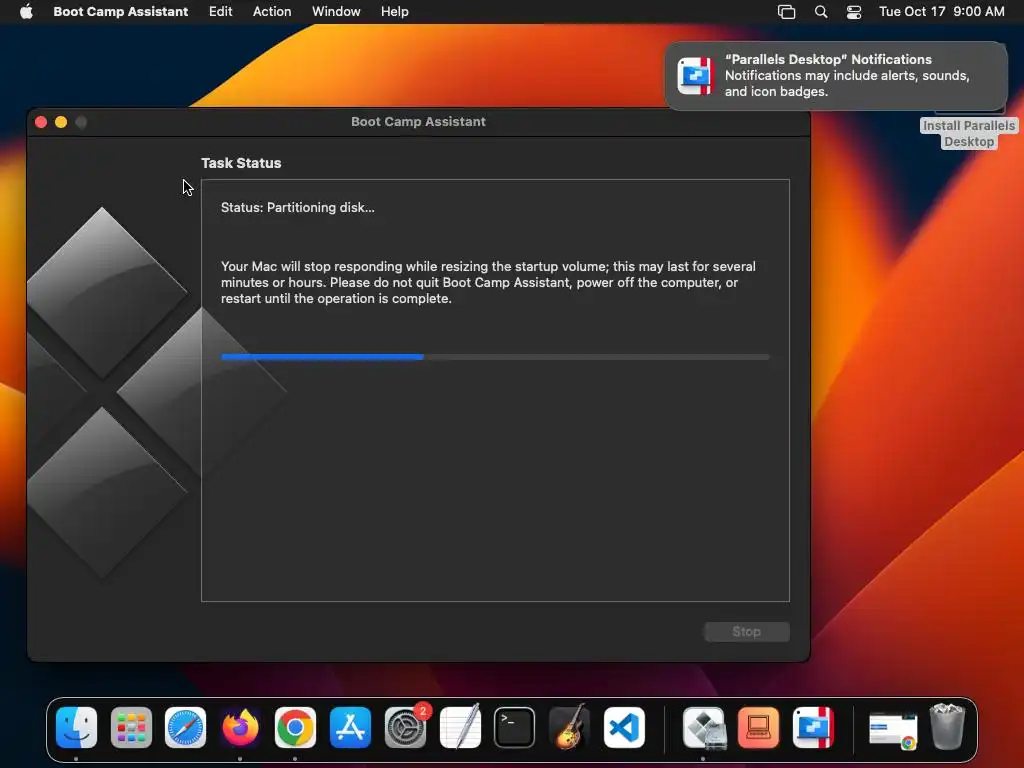Open Finder from the Dock
This screenshot has width=1024, height=768.
point(76,727)
